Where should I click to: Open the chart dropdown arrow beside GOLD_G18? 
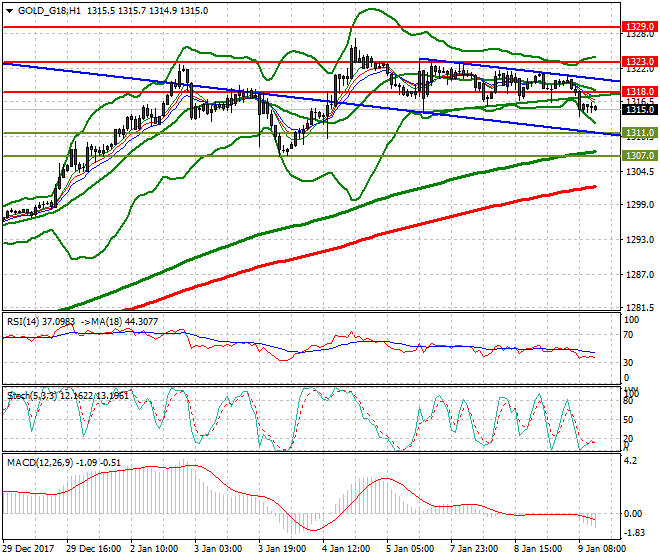(x=10, y=11)
